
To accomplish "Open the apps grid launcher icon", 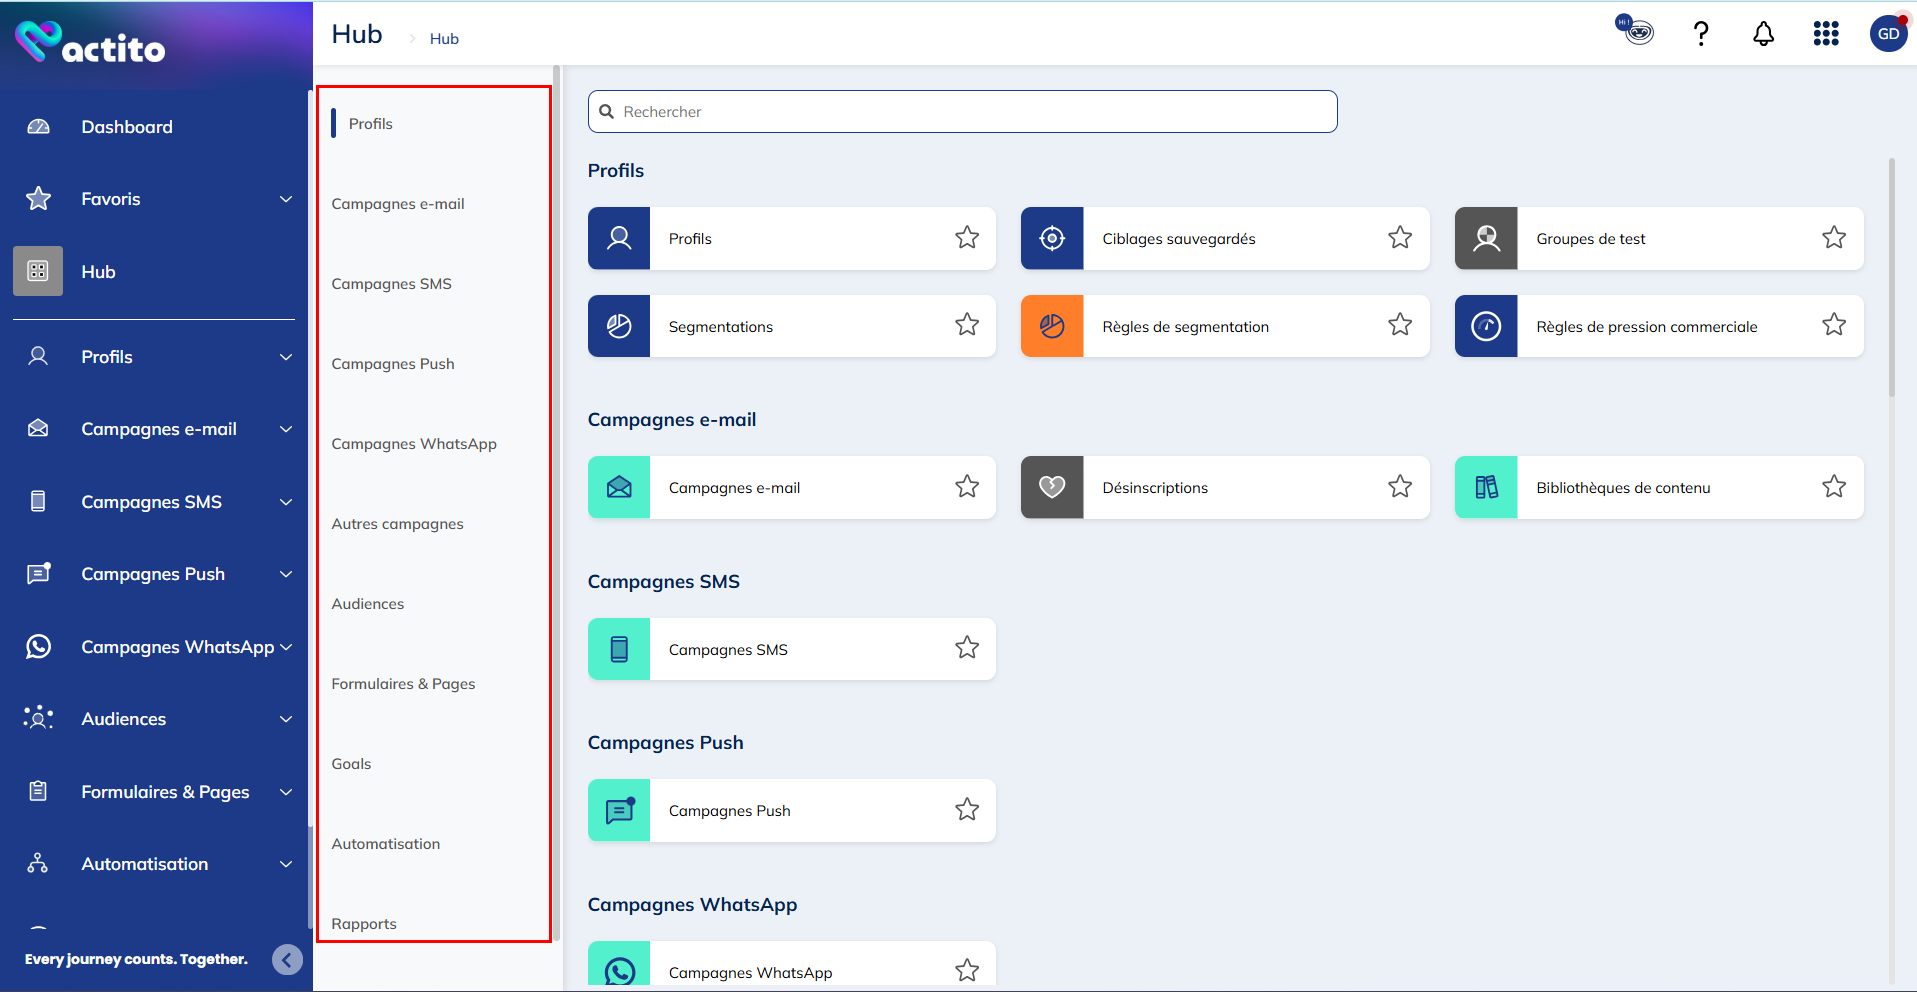I will click(1825, 34).
